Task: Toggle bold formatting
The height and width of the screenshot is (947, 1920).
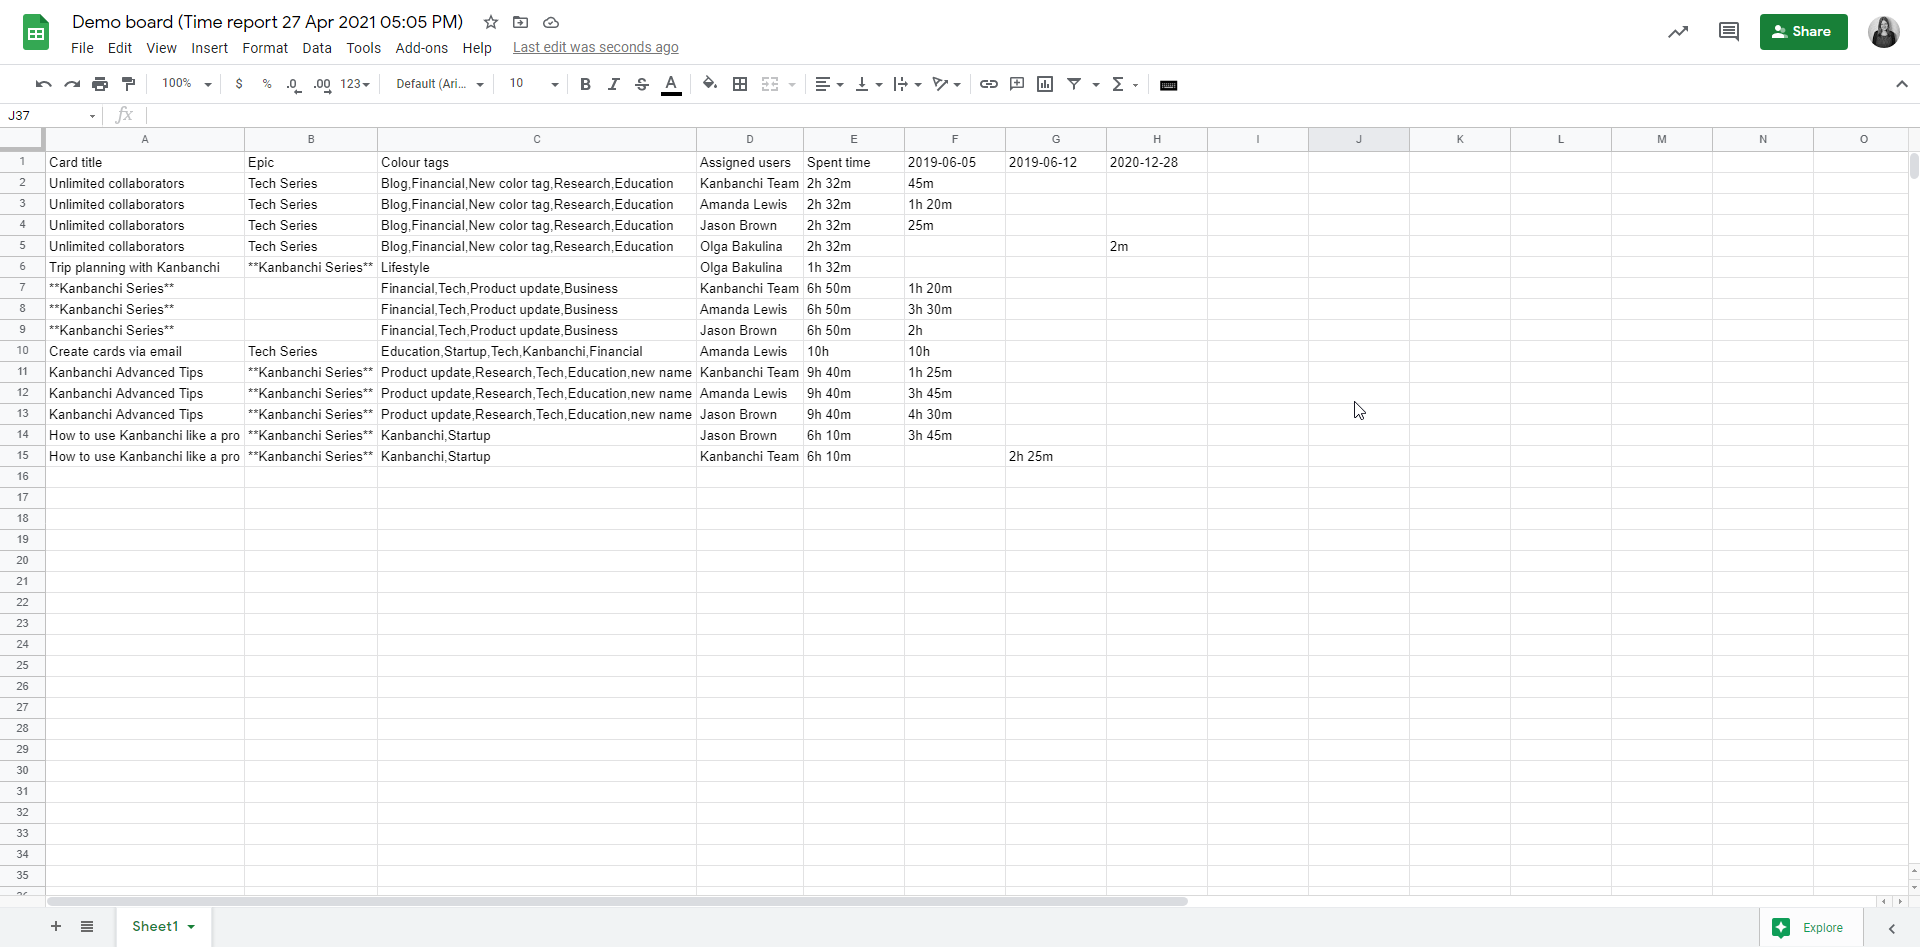Action: click(x=586, y=84)
